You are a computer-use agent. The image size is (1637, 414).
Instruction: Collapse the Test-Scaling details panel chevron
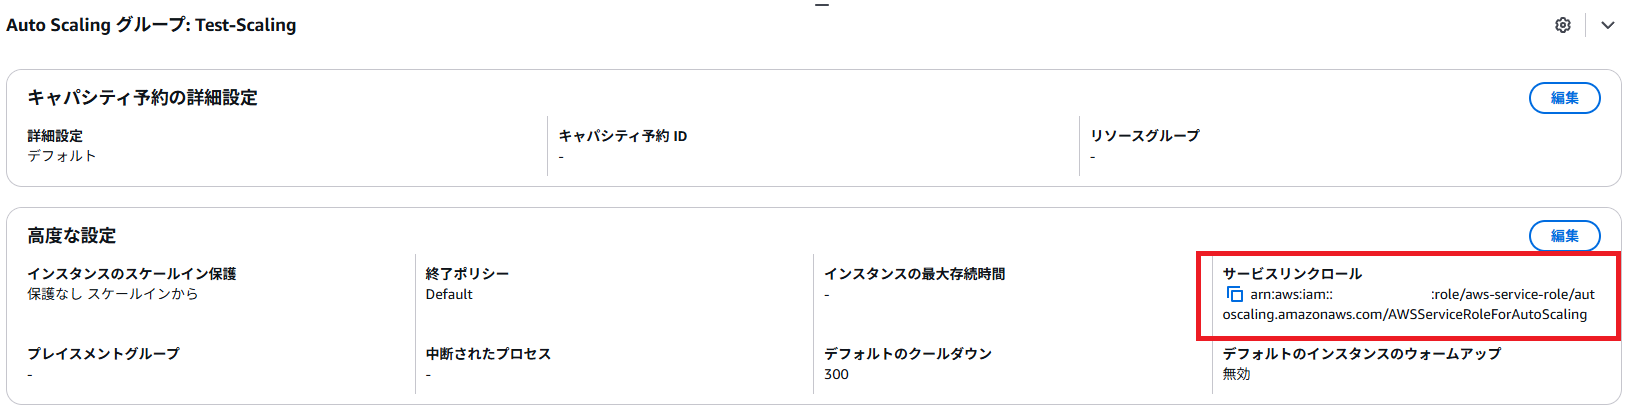point(1607,25)
